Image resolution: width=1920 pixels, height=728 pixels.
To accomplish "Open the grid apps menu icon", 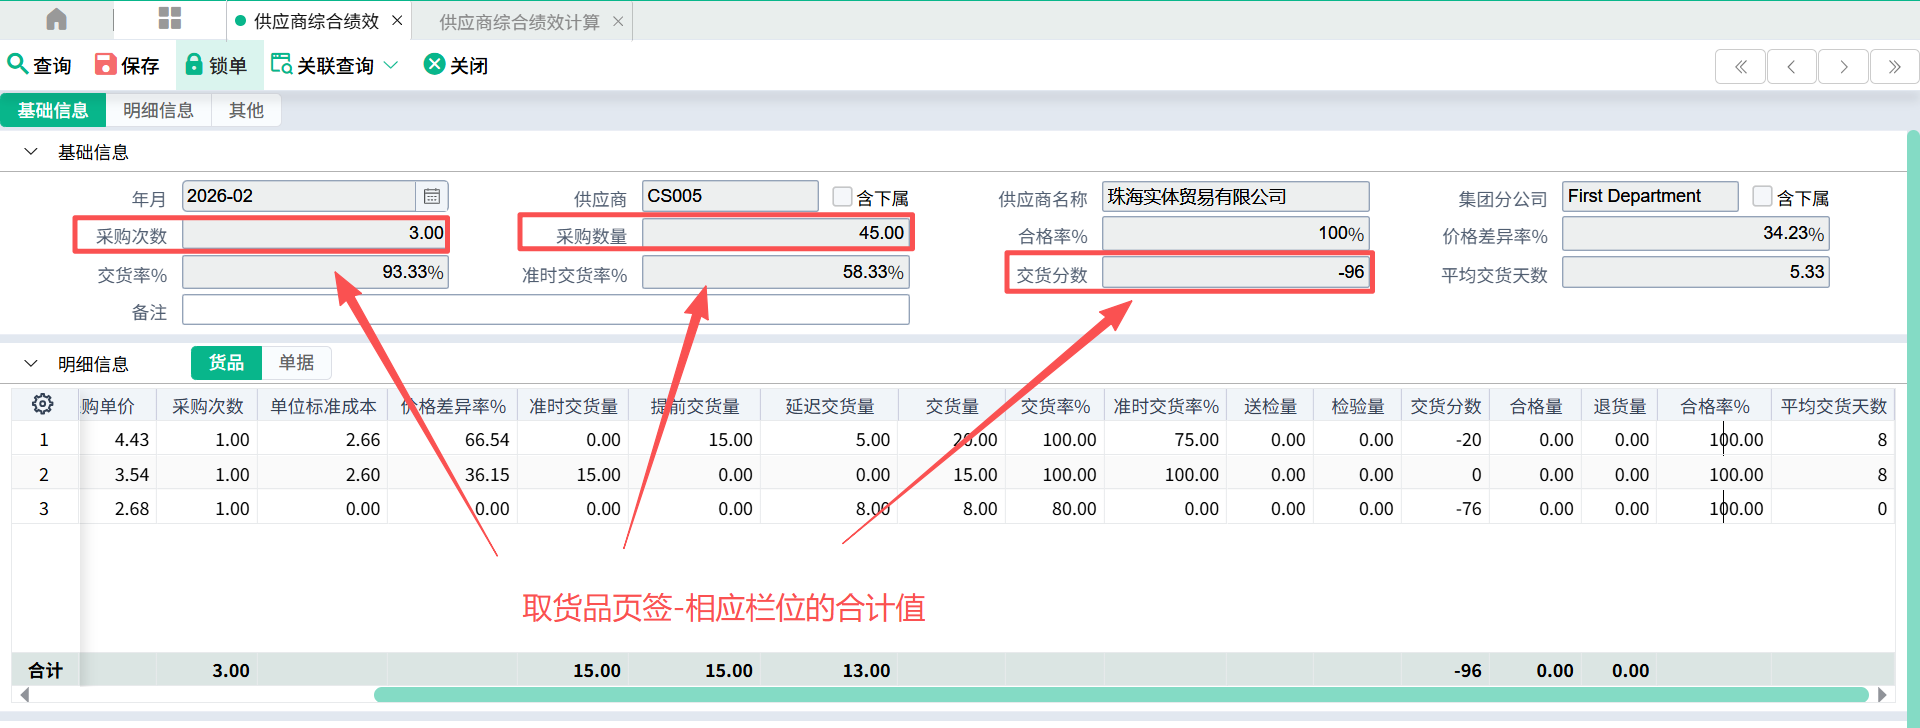I will (170, 20).
